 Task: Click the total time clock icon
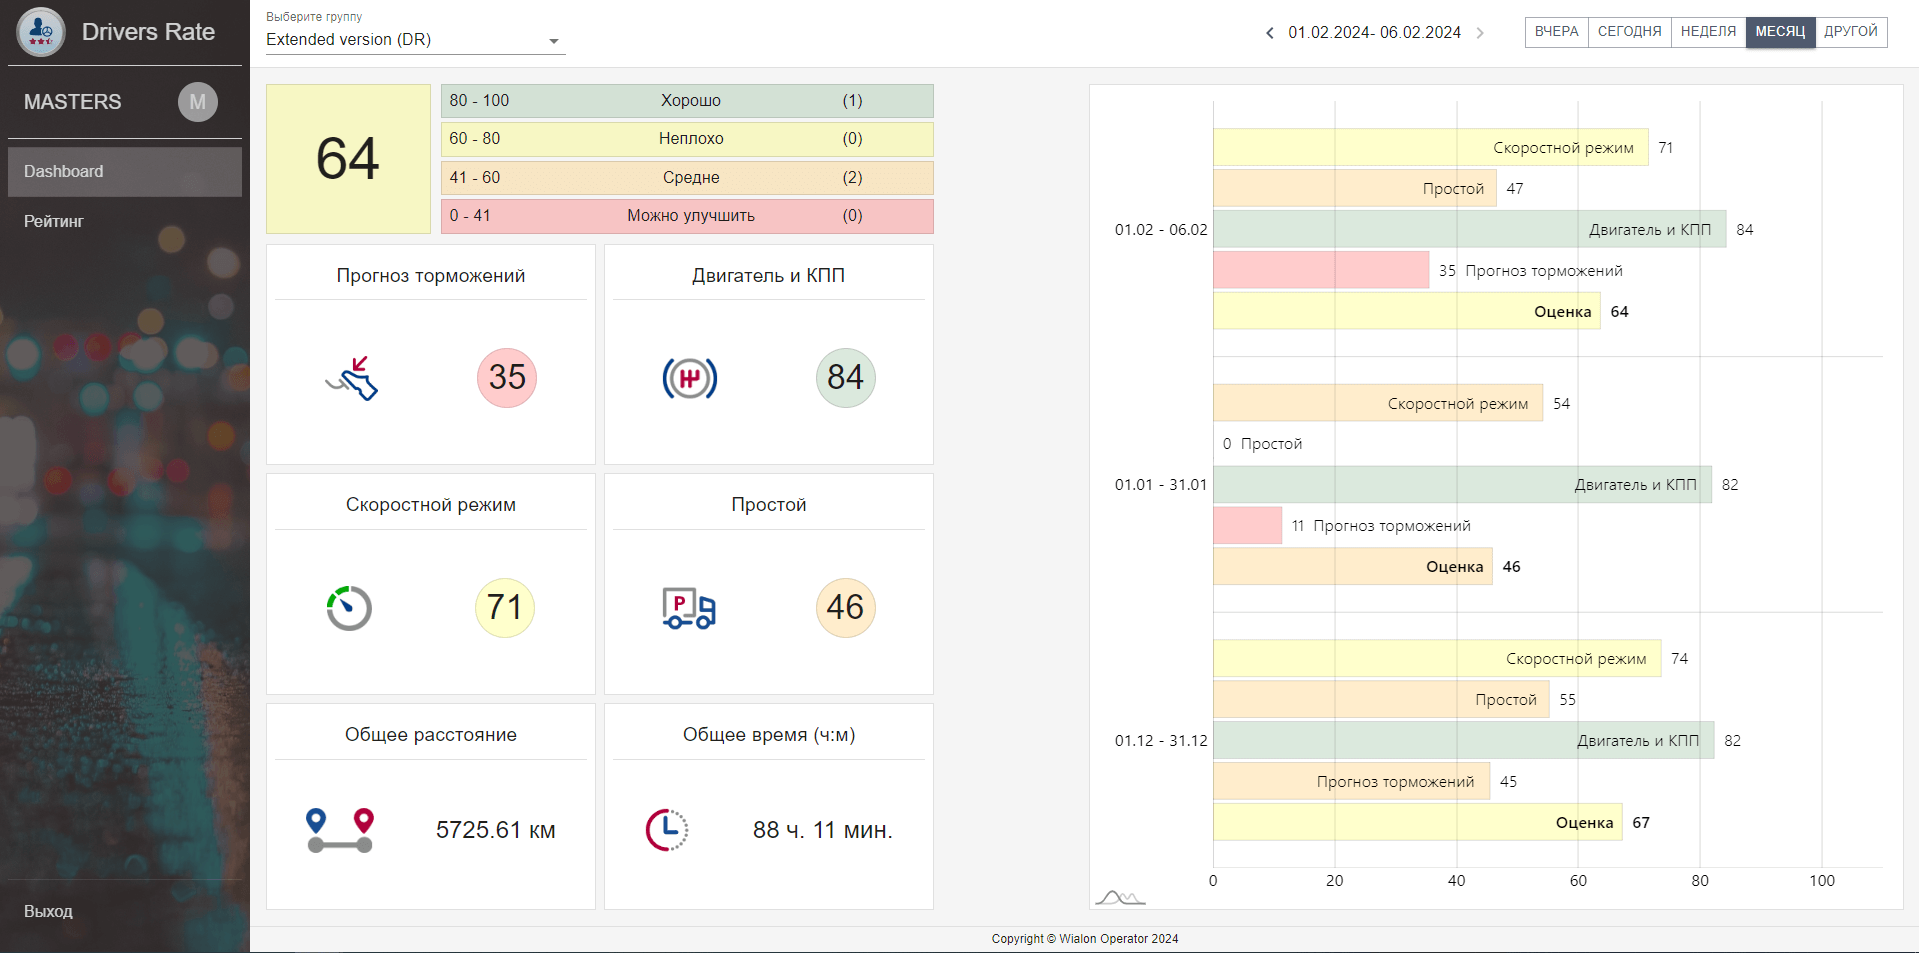pos(667,830)
